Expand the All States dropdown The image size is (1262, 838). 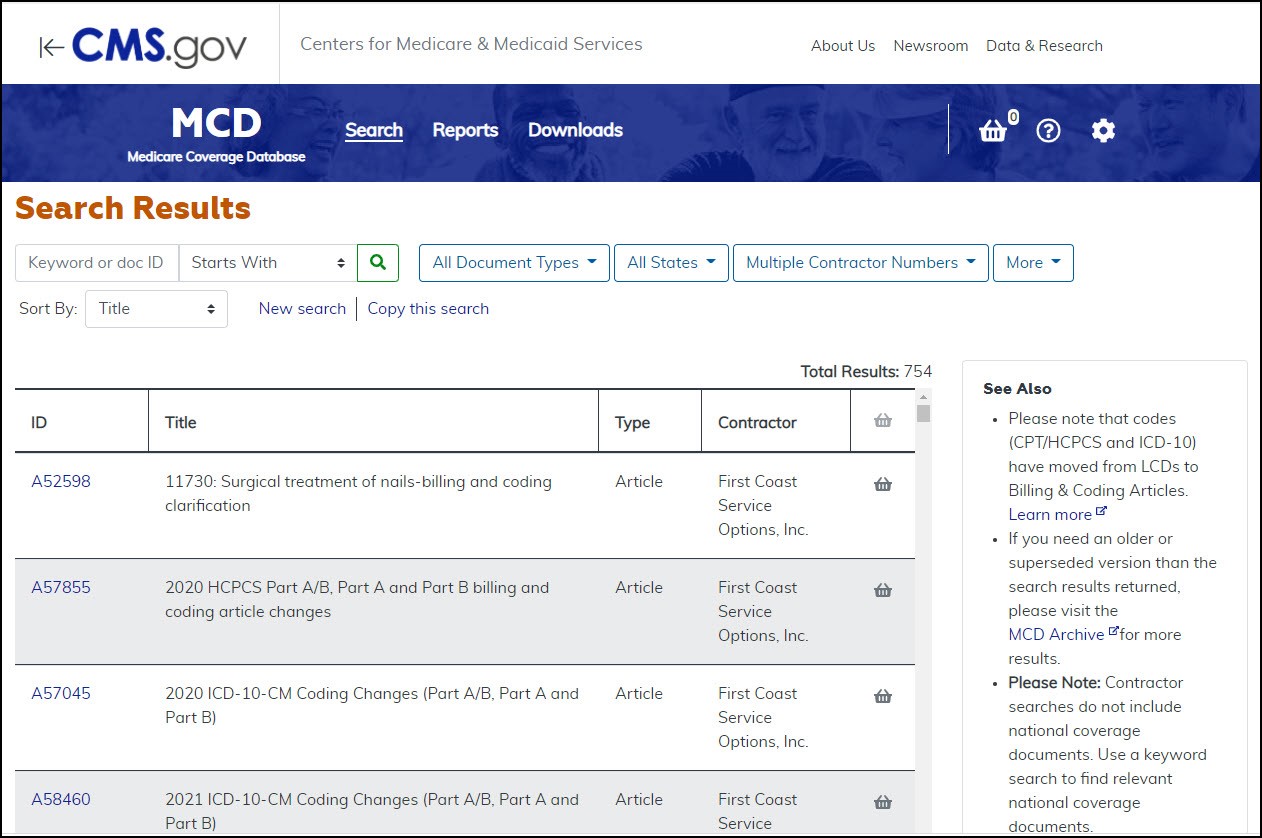671,263
